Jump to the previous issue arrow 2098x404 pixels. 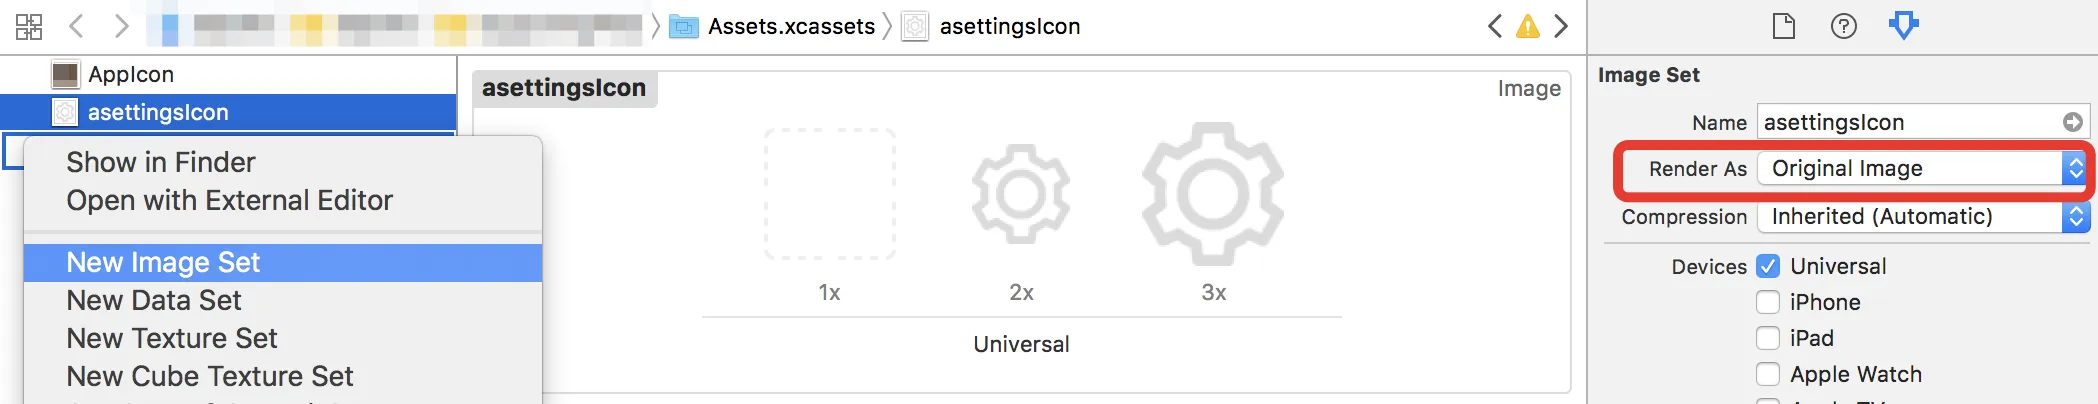[x=1495, y=26]
